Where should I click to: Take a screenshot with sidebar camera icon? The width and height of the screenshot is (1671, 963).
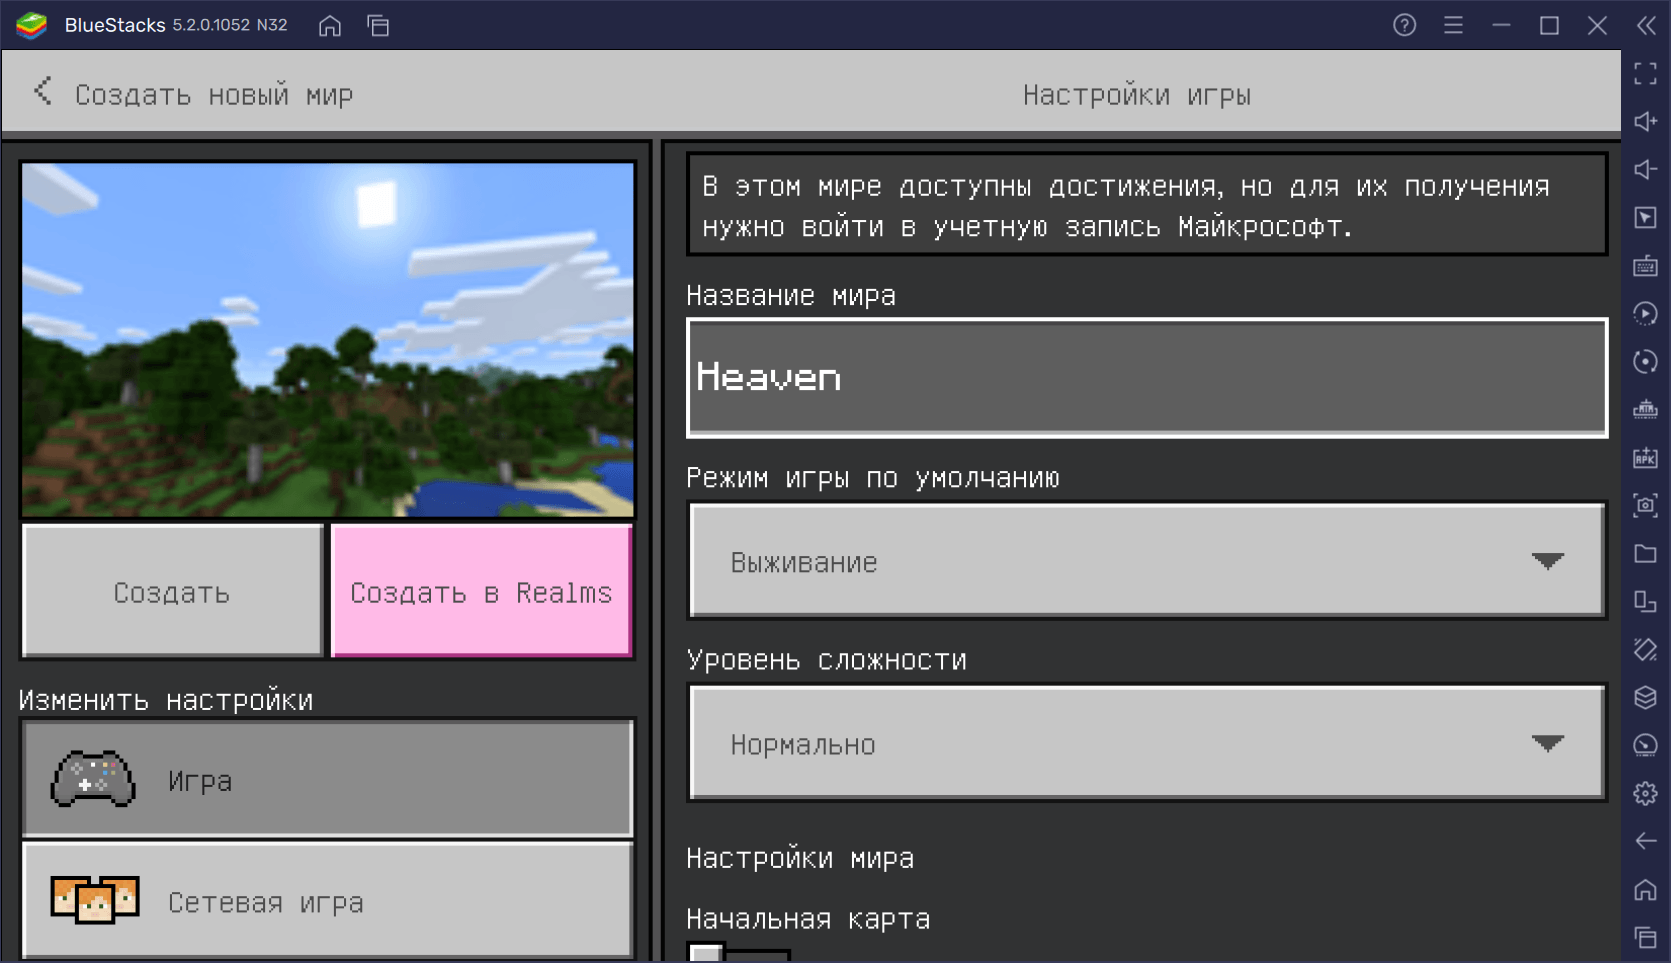click(1645, 506)
